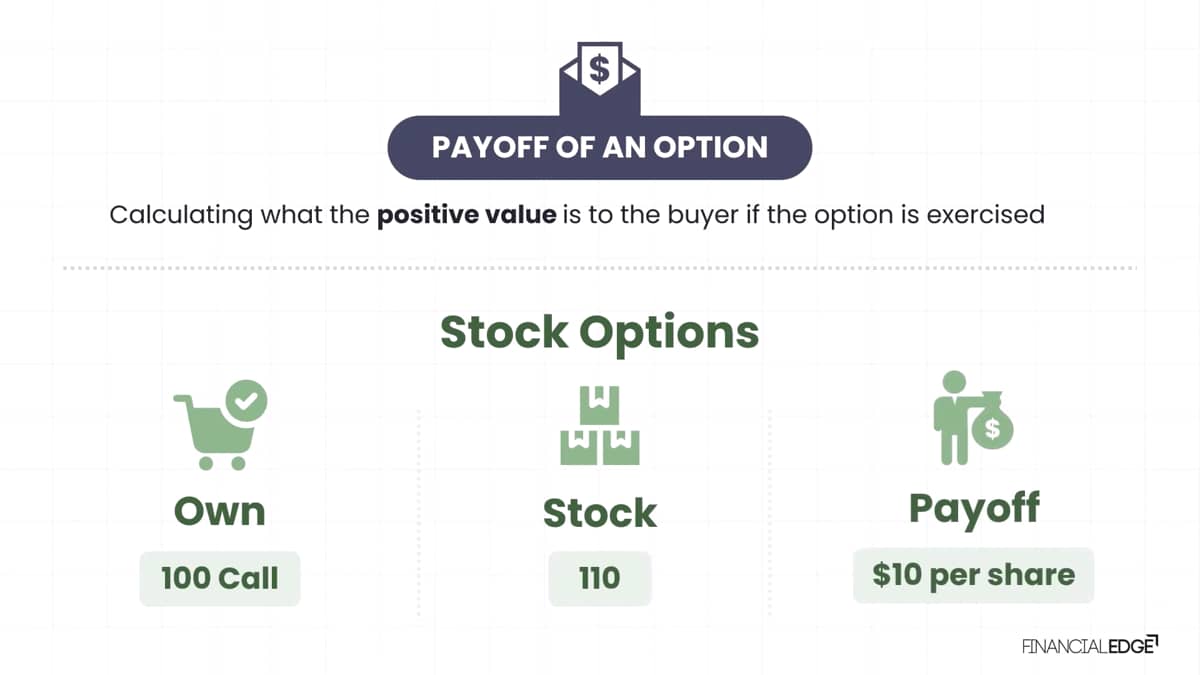1200x675 pixels.
Task: Click the subtitle sentence about the buyer
Action: tap(577, 215)
